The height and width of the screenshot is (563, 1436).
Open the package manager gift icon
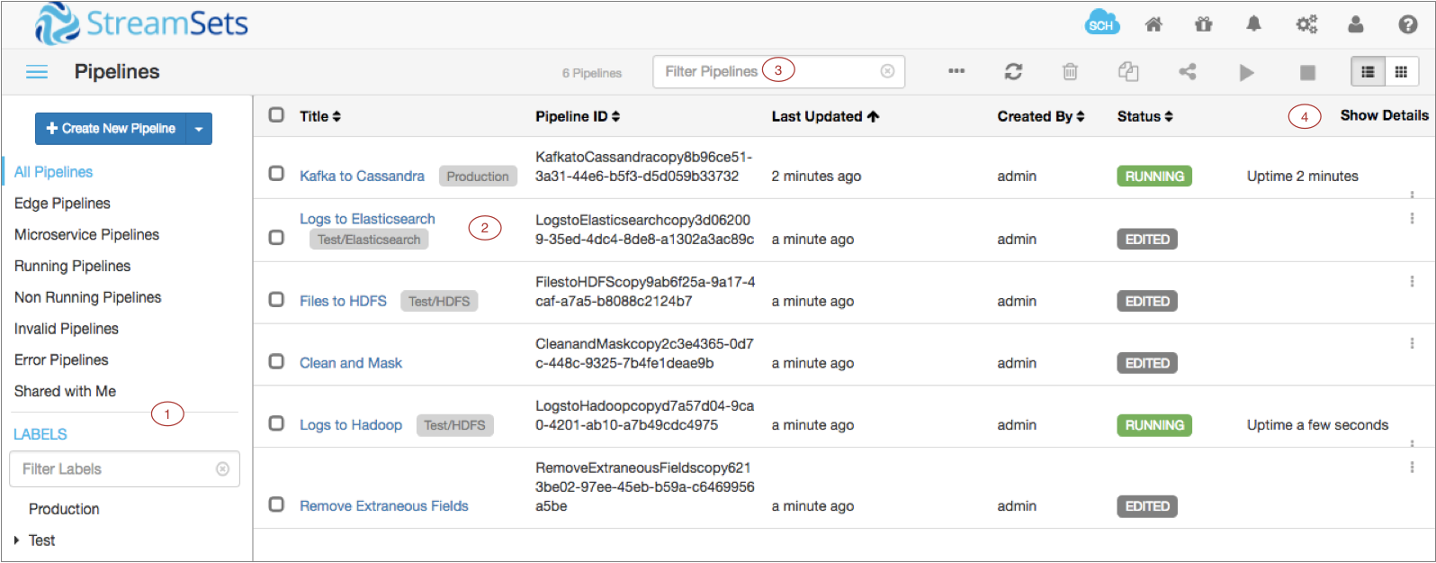tap(1204, 25)
